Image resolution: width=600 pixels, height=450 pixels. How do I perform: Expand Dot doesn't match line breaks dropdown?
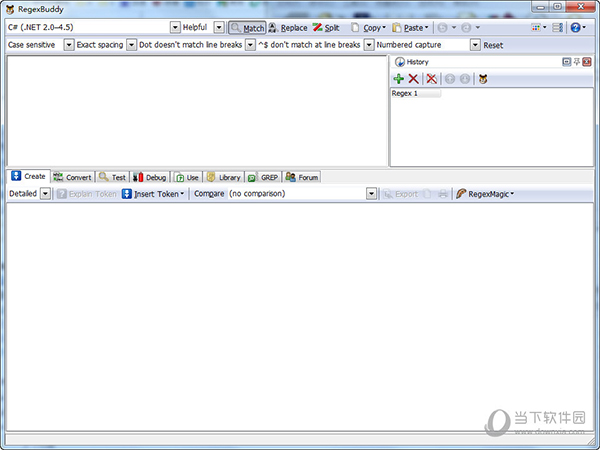tap(250, 45)
